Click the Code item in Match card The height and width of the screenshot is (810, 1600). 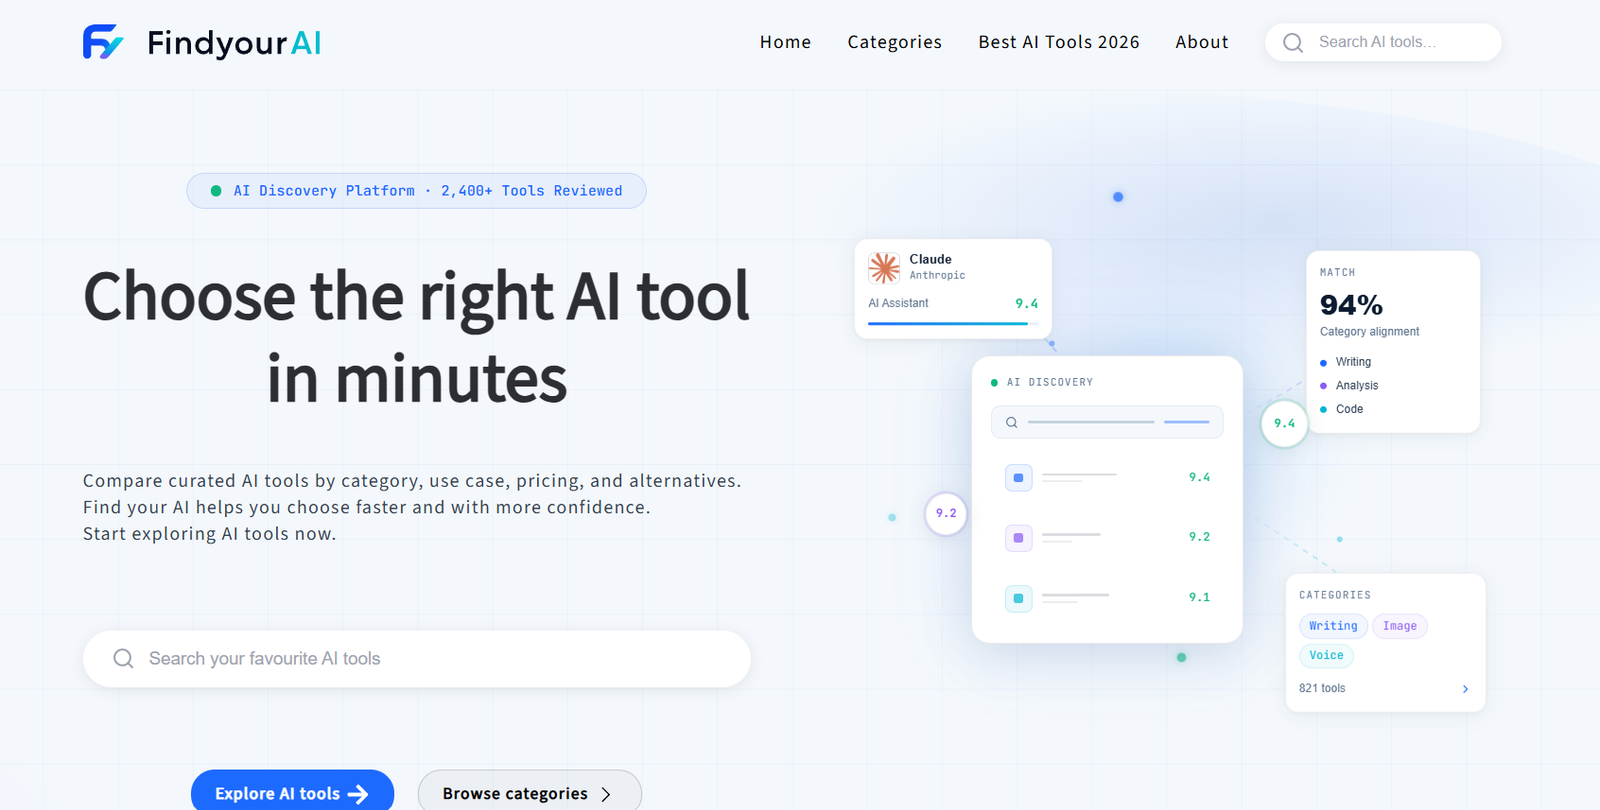coord(1349,409)
